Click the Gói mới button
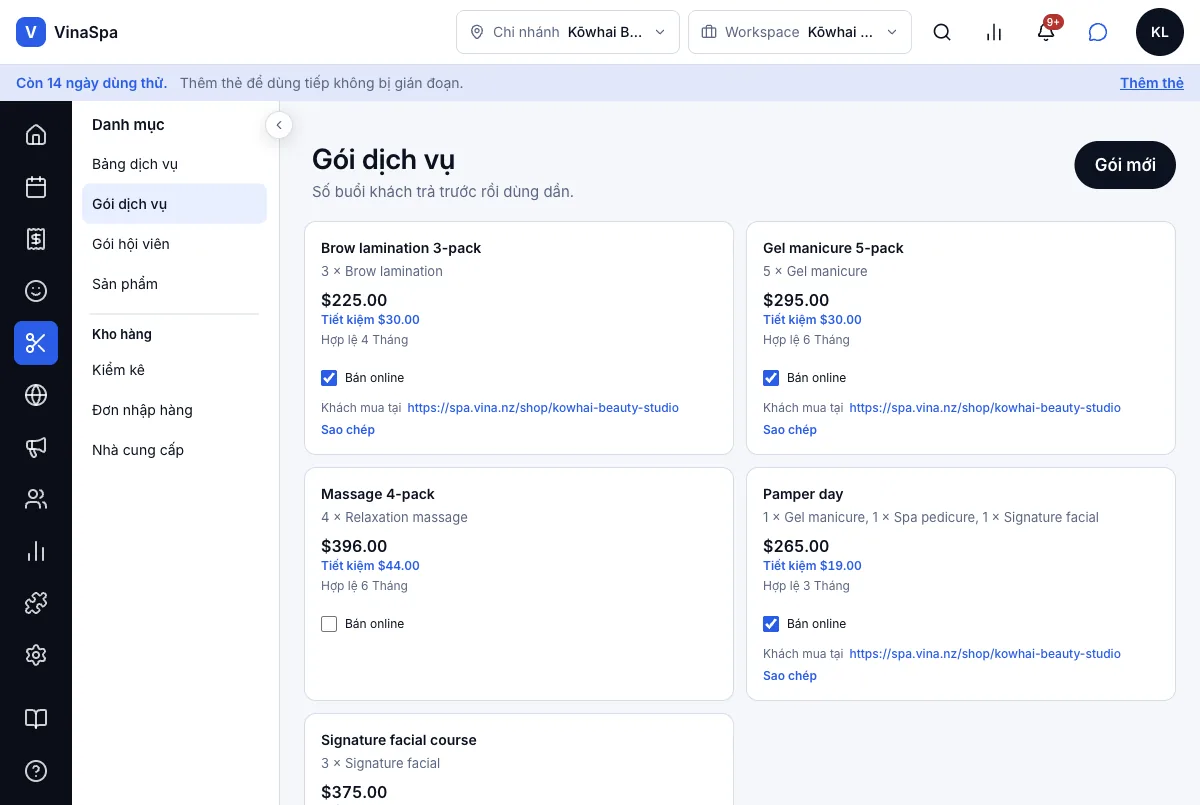The height and width of the screenshot is (805, 1200). click(1125, 165)
